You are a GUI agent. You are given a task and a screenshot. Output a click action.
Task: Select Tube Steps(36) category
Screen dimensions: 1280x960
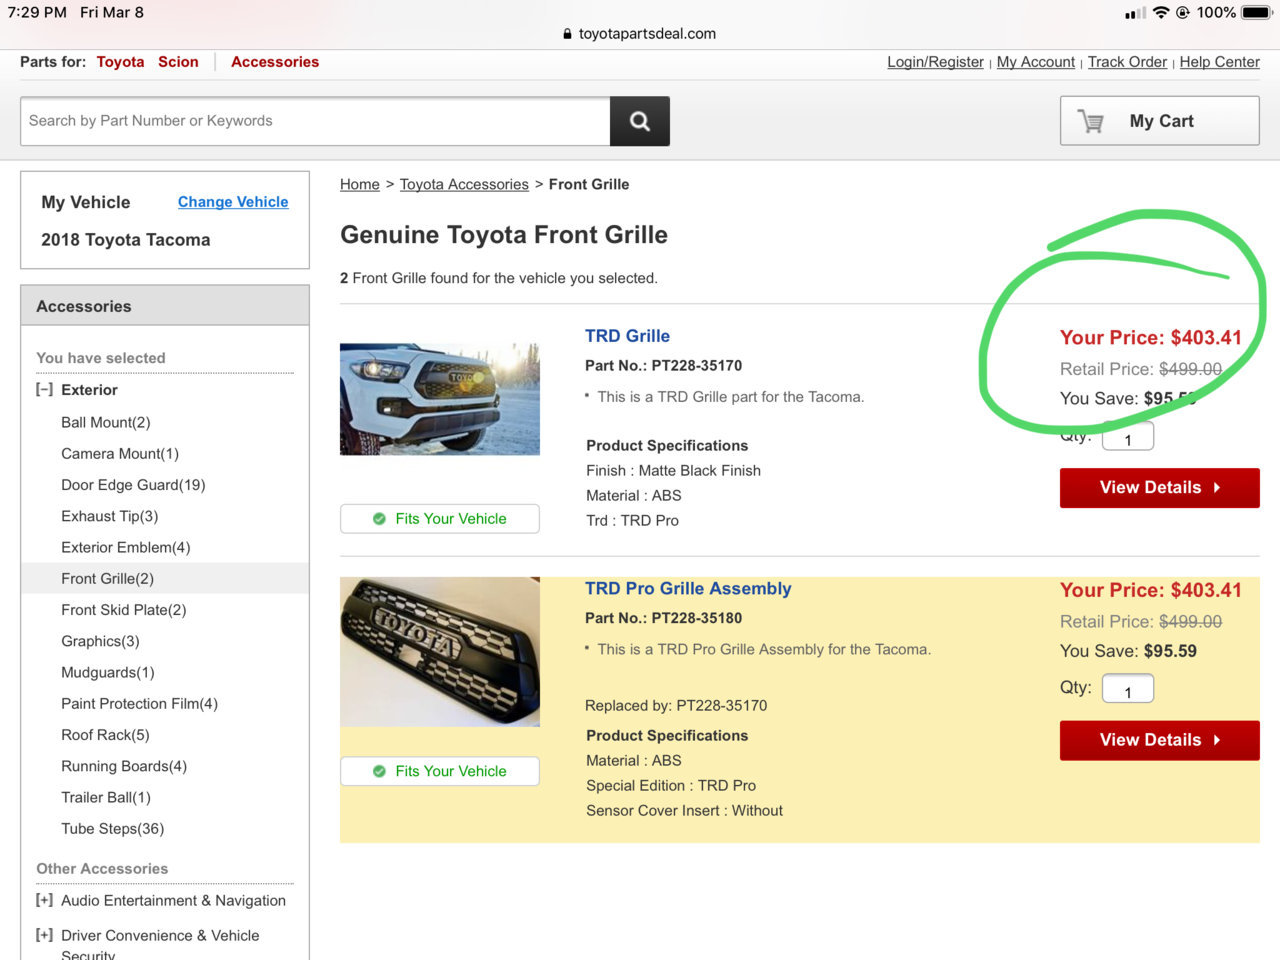[113, 828]
